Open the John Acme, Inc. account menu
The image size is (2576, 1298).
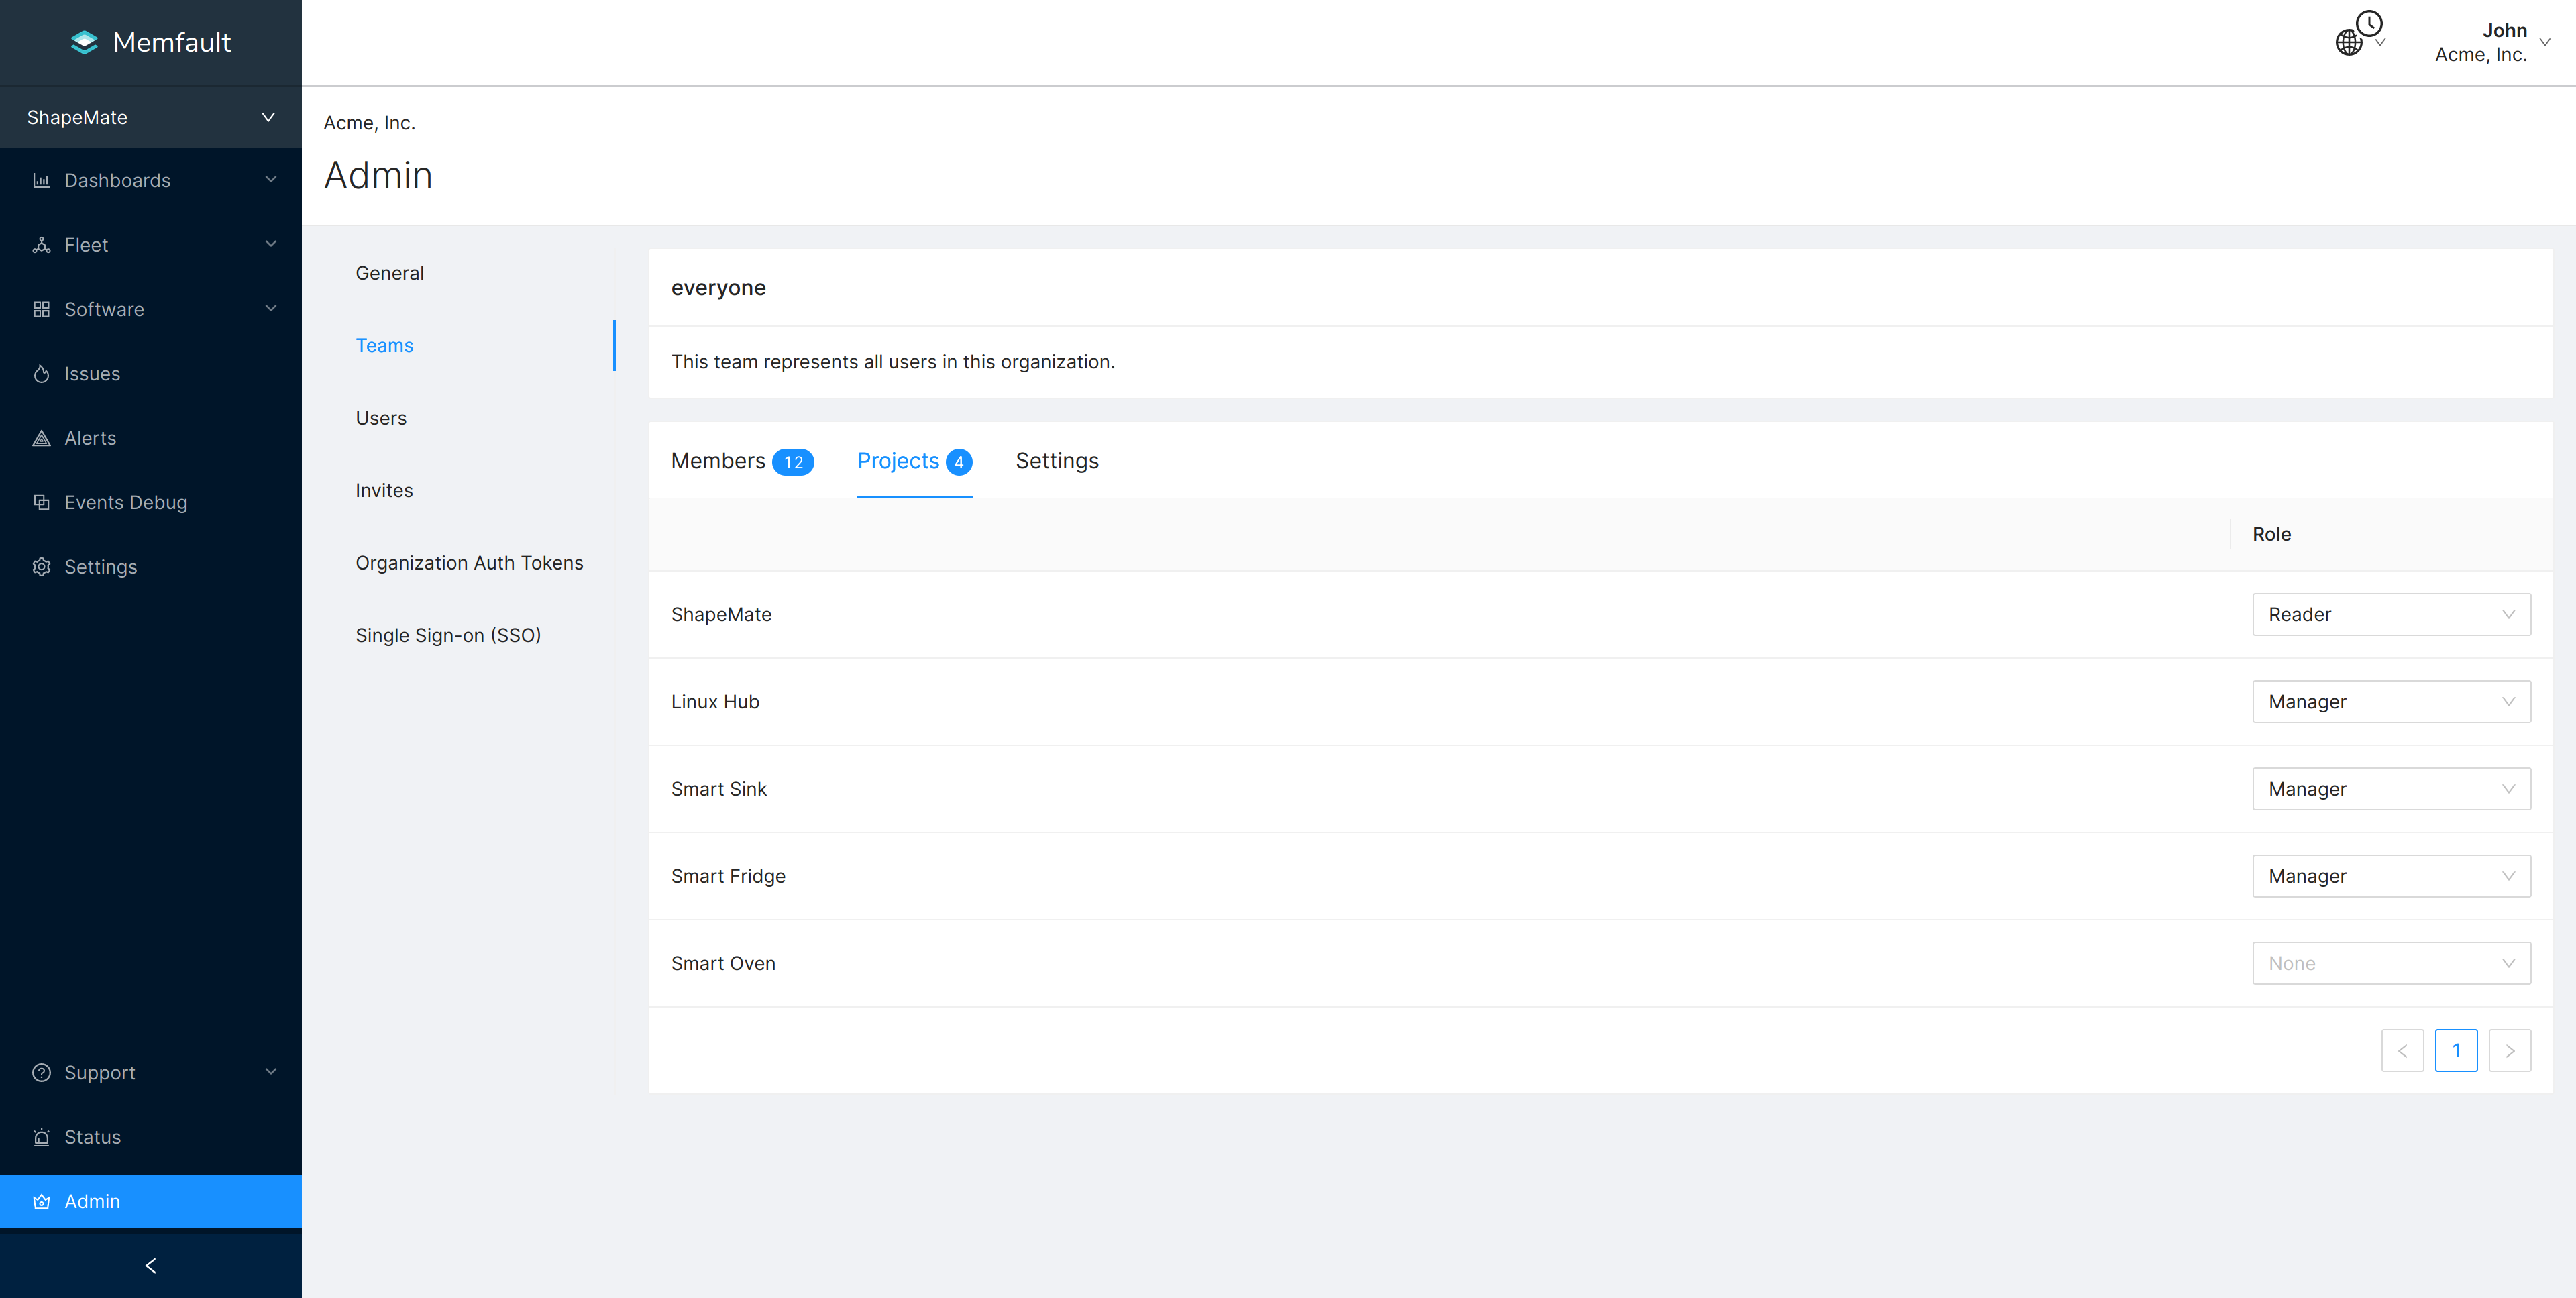[2490, 42]
